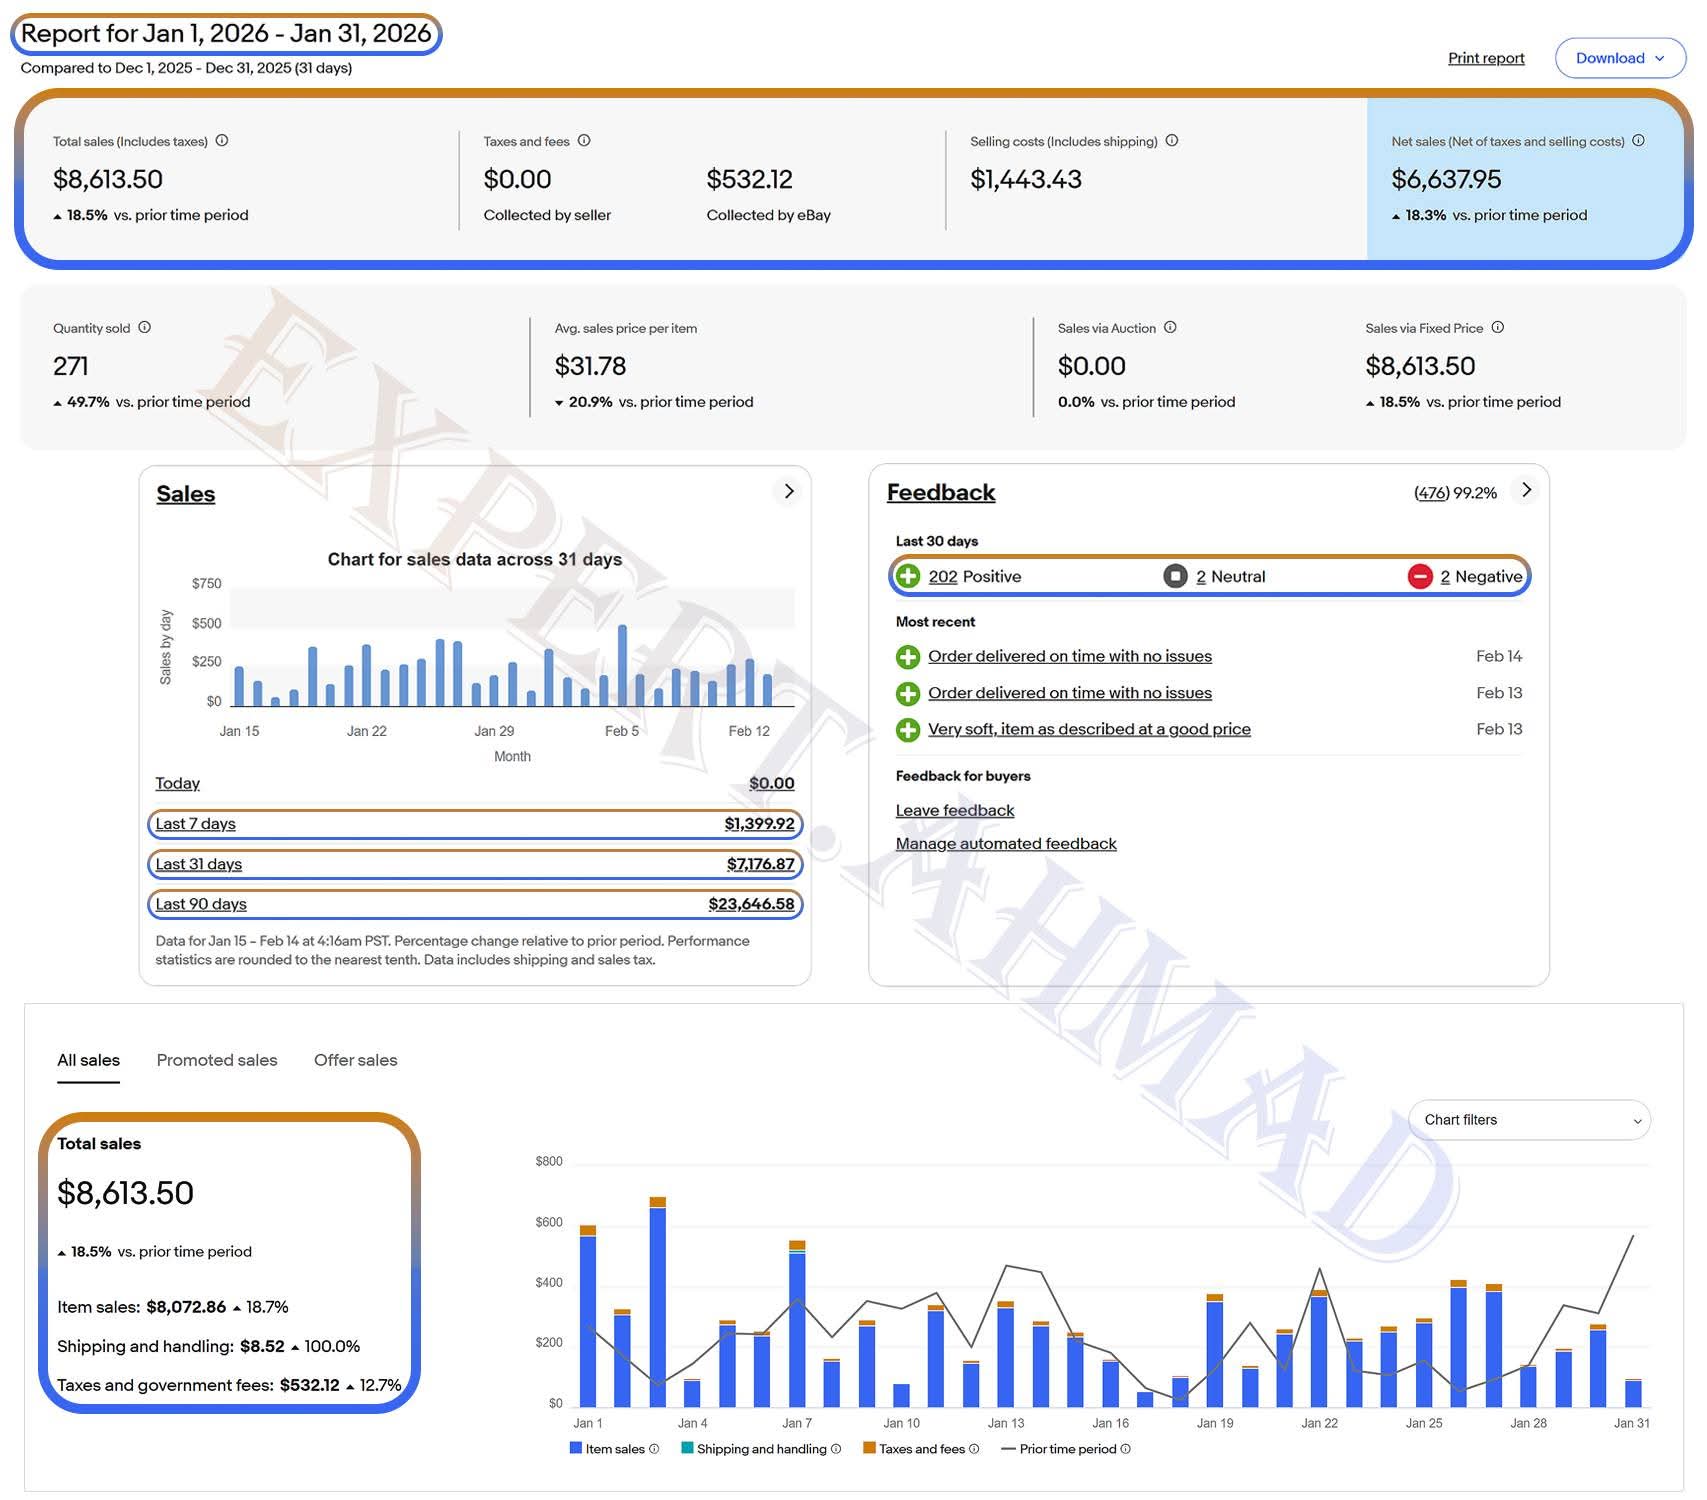
Task: Open the Download dropdown button
Action: pos(1619,58)
